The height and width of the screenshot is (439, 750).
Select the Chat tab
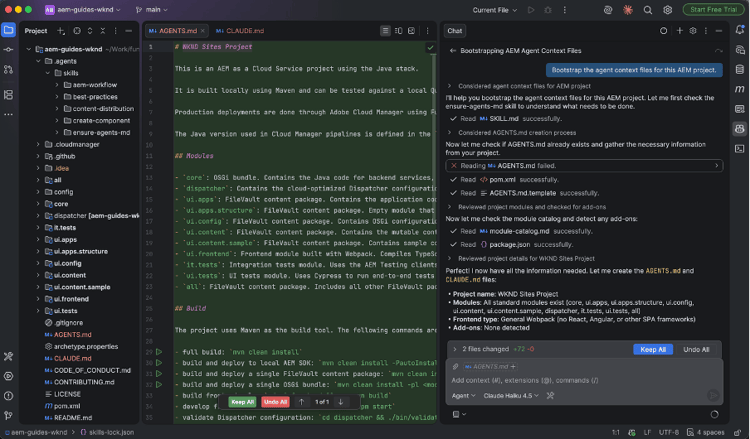pos(454,31)
